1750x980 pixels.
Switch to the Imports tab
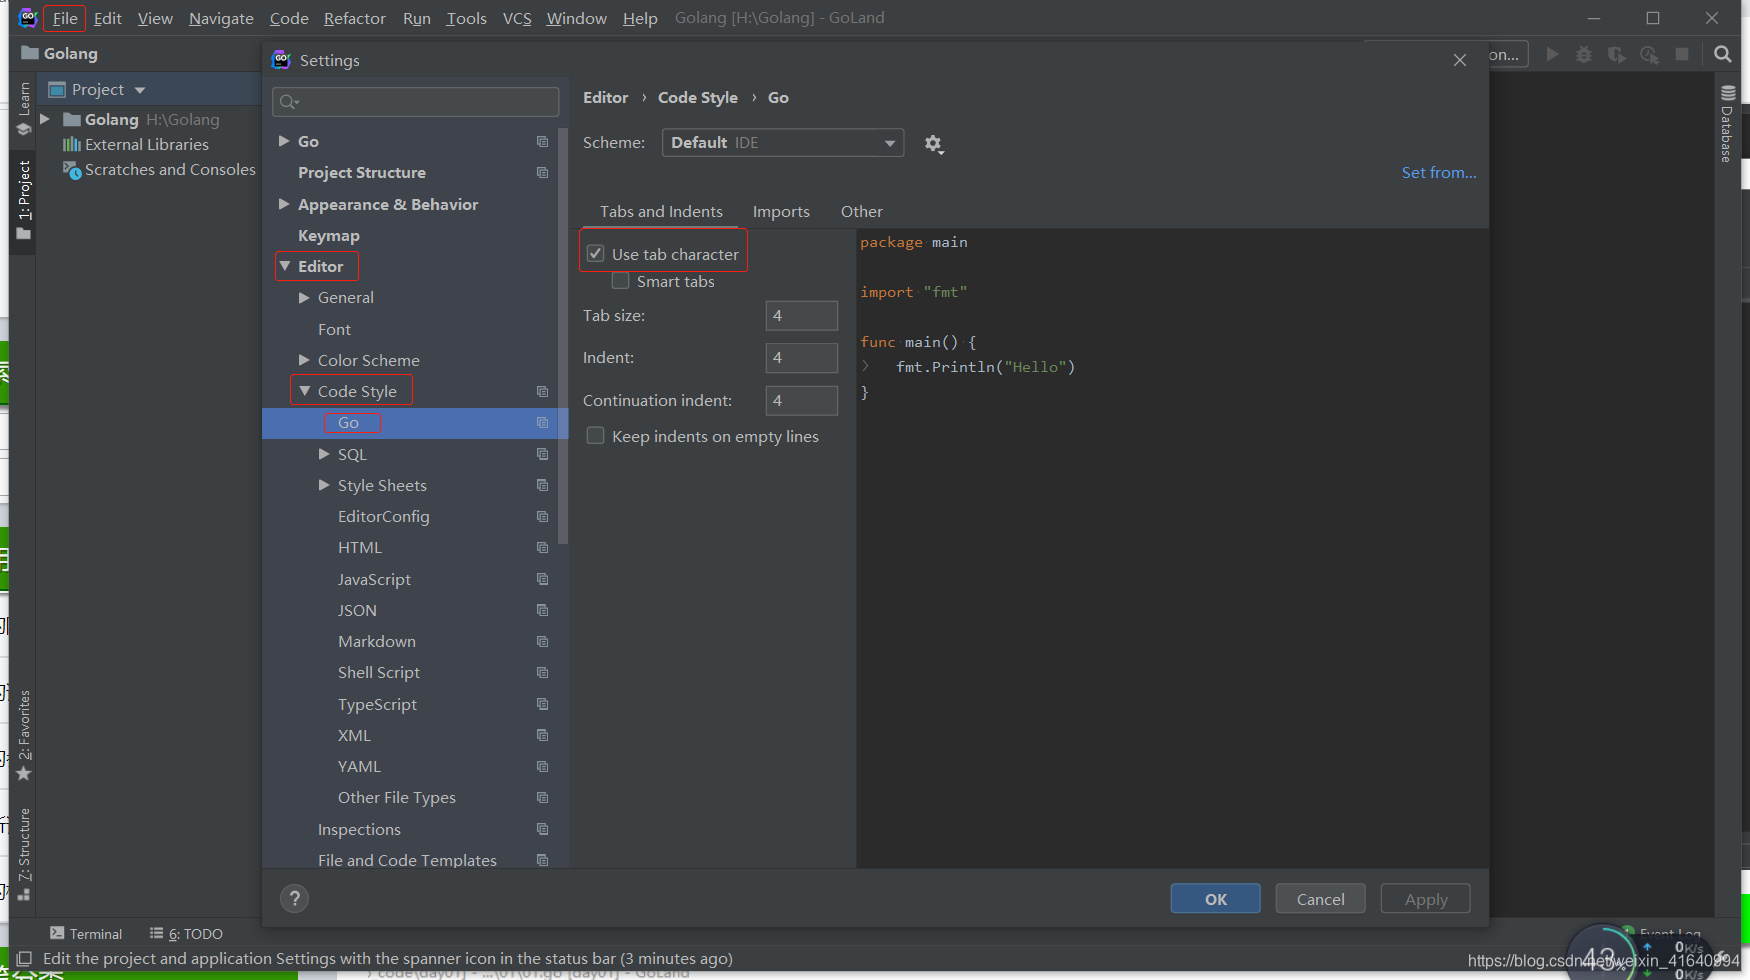tap(781, 212)
